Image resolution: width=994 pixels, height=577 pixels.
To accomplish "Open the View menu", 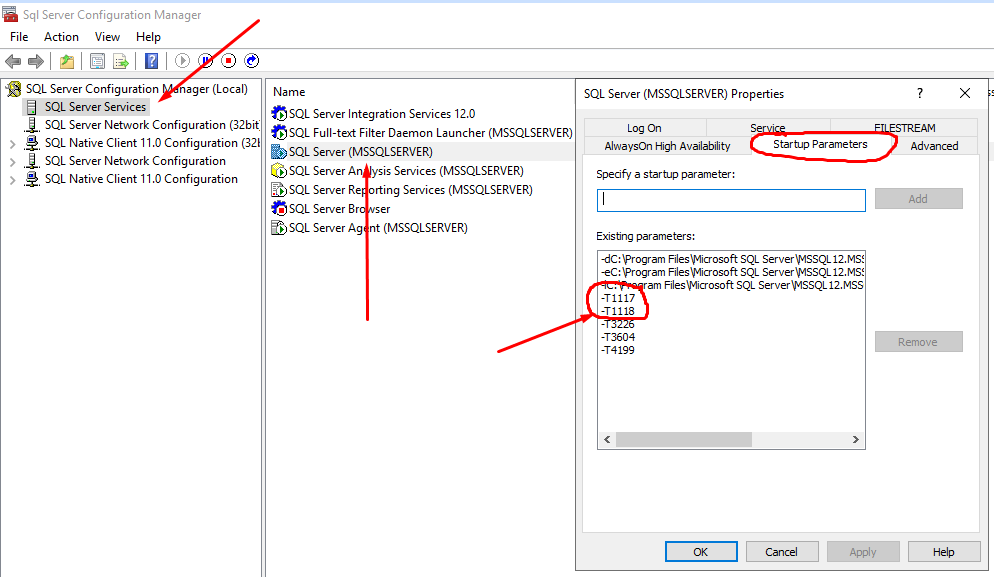I will point(107,37).
